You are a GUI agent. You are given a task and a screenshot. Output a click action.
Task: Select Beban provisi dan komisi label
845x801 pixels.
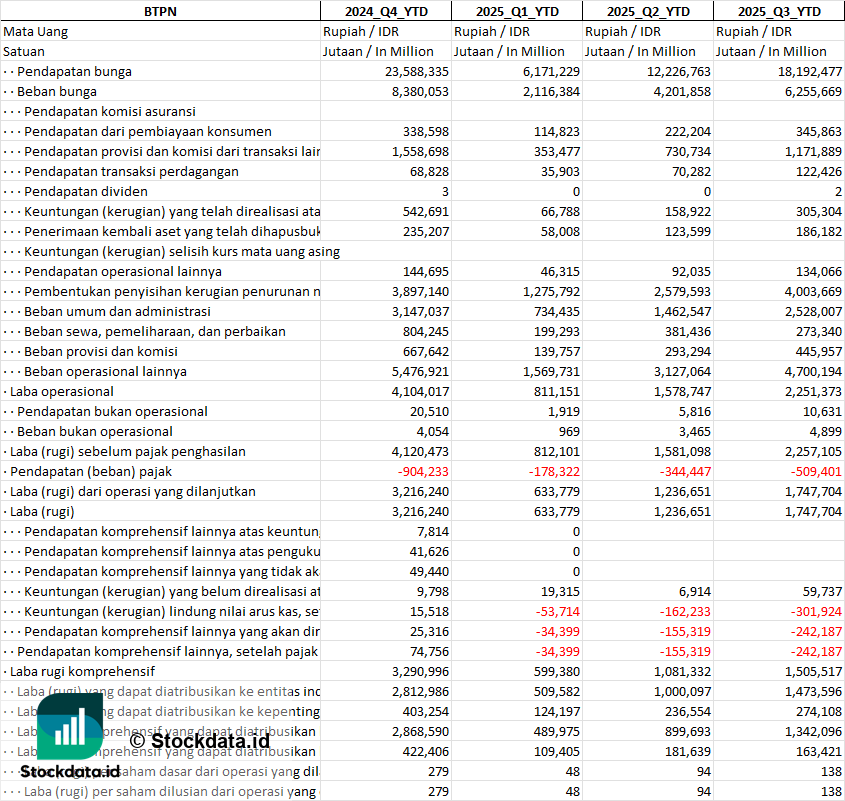(x=101, y=351)
